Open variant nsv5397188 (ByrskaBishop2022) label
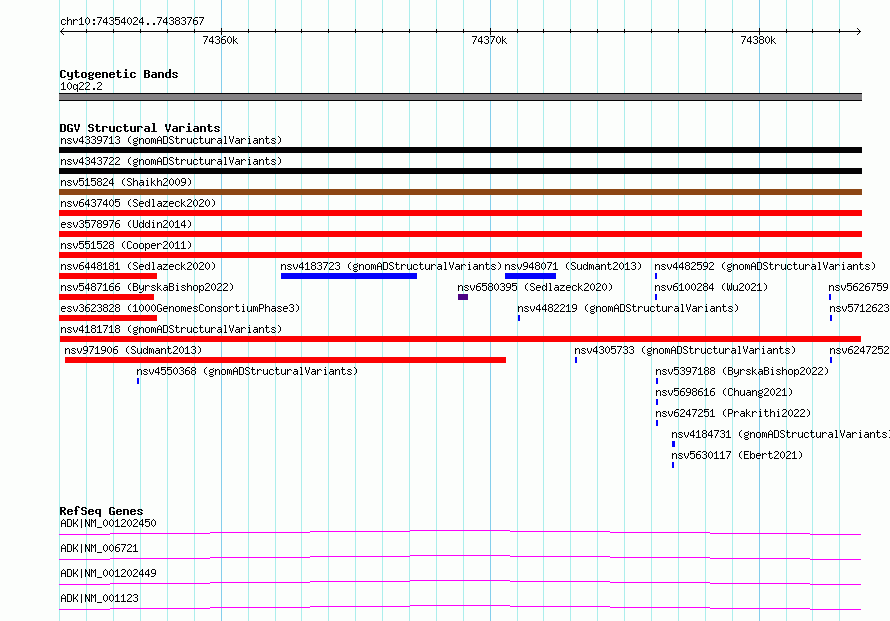This screenshot has width=890, height=621. [742, 371]
